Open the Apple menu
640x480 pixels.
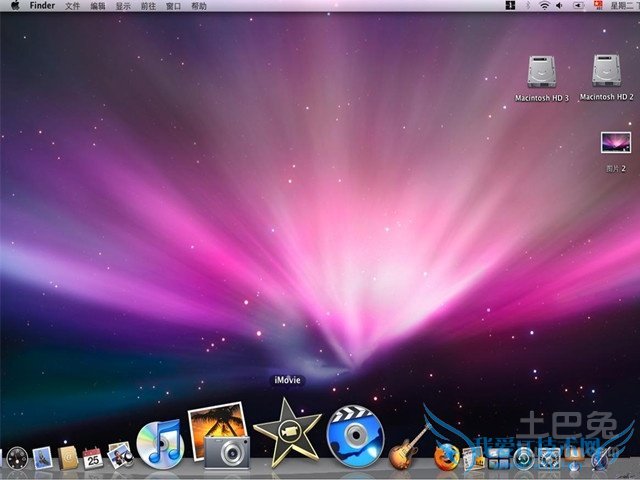tap(15, 6)
